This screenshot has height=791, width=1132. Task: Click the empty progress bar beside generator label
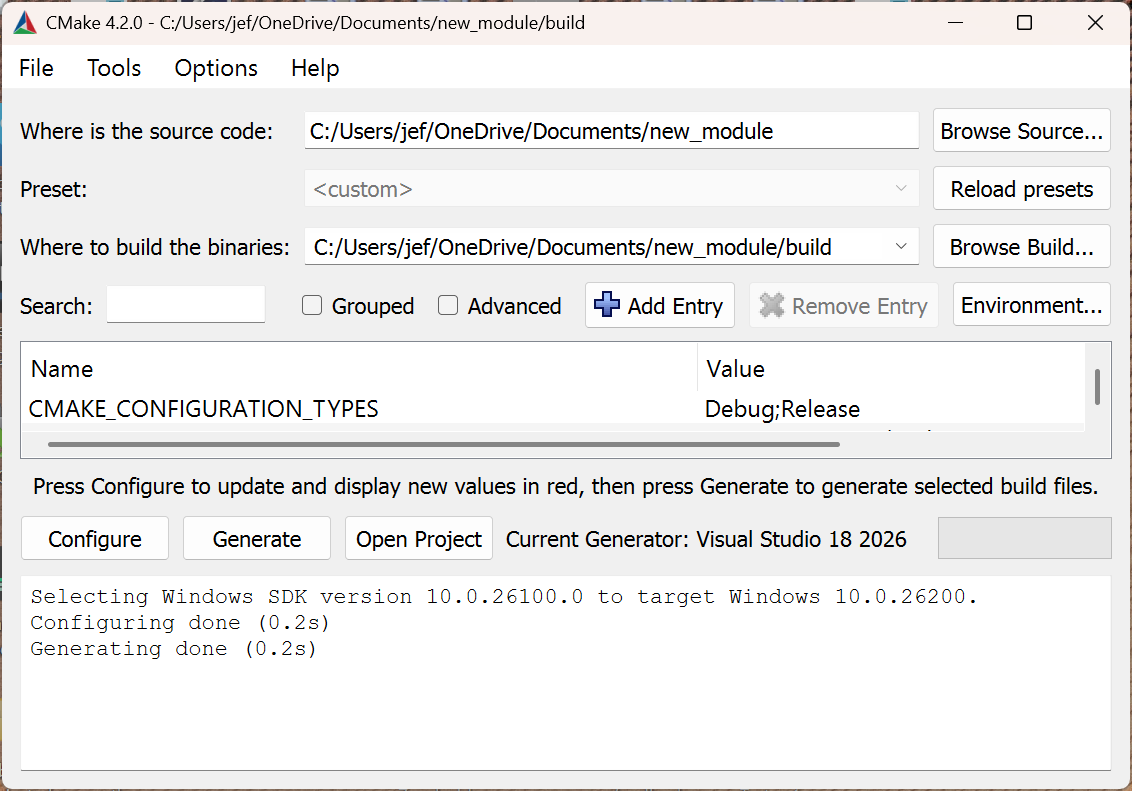[x=1024, y=538]
